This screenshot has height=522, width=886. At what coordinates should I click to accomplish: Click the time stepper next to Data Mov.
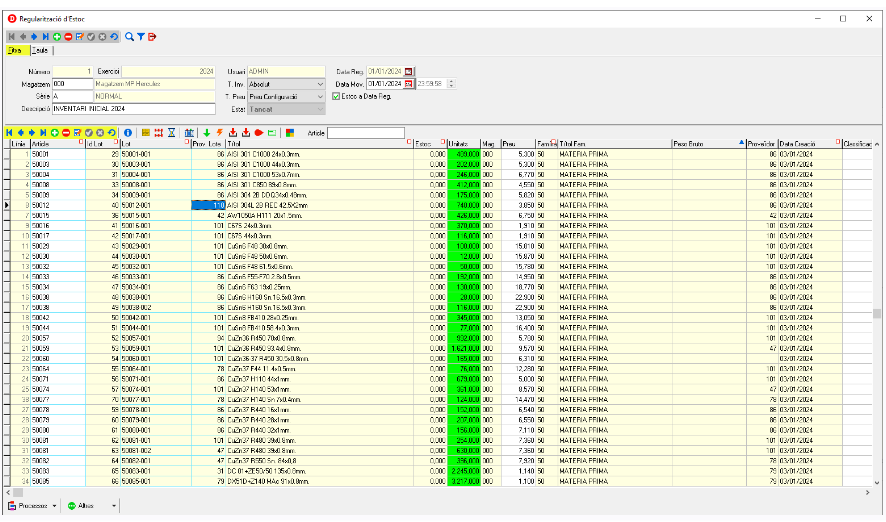[451, 84]
